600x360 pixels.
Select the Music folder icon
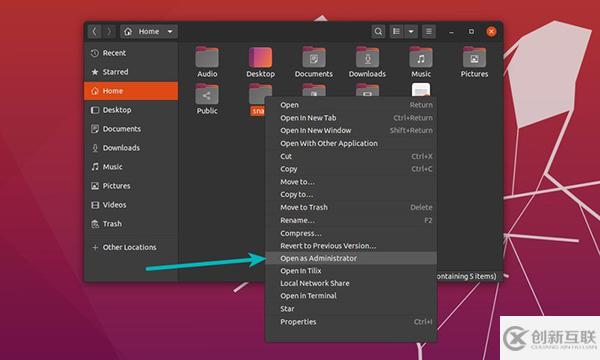click(421, 57)
